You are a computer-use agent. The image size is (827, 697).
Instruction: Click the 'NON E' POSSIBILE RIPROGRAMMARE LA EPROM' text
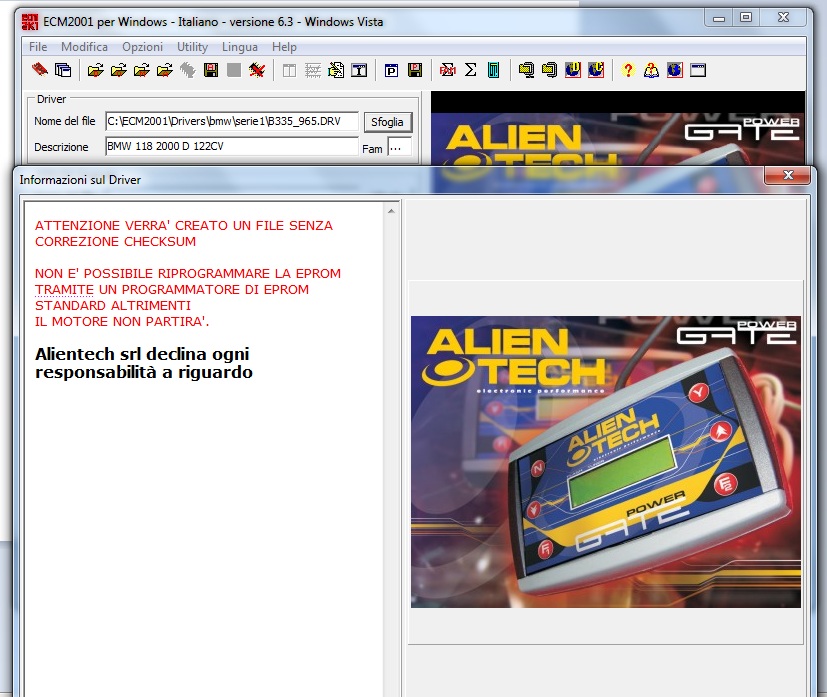click(188, 274)
